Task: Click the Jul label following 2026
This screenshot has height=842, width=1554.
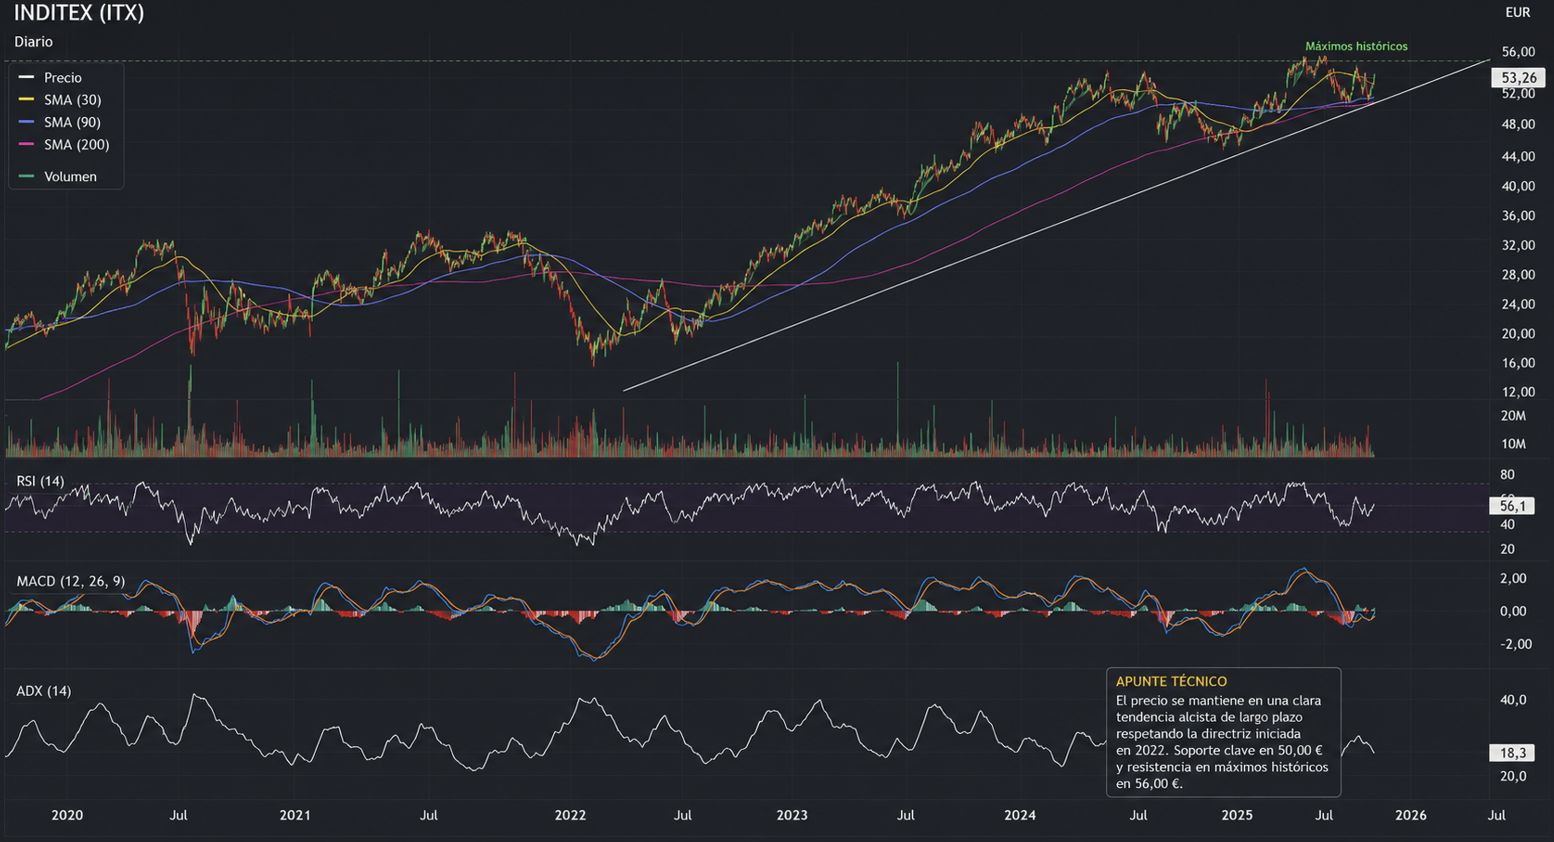Action: tap(1497, 816)
